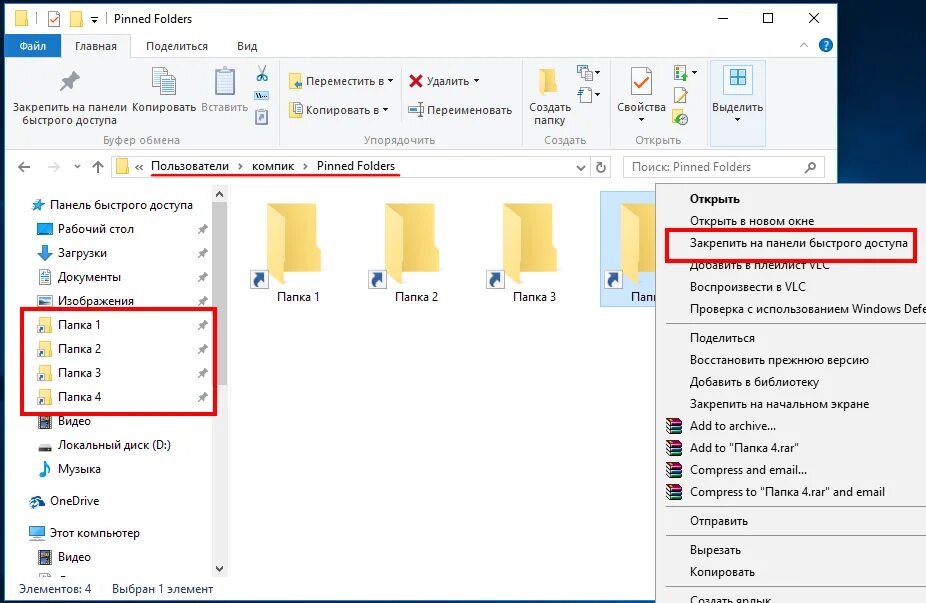Click the Копировать ribbon icon
This screenshot has width=926, height=603.
[x=164, y=82]
